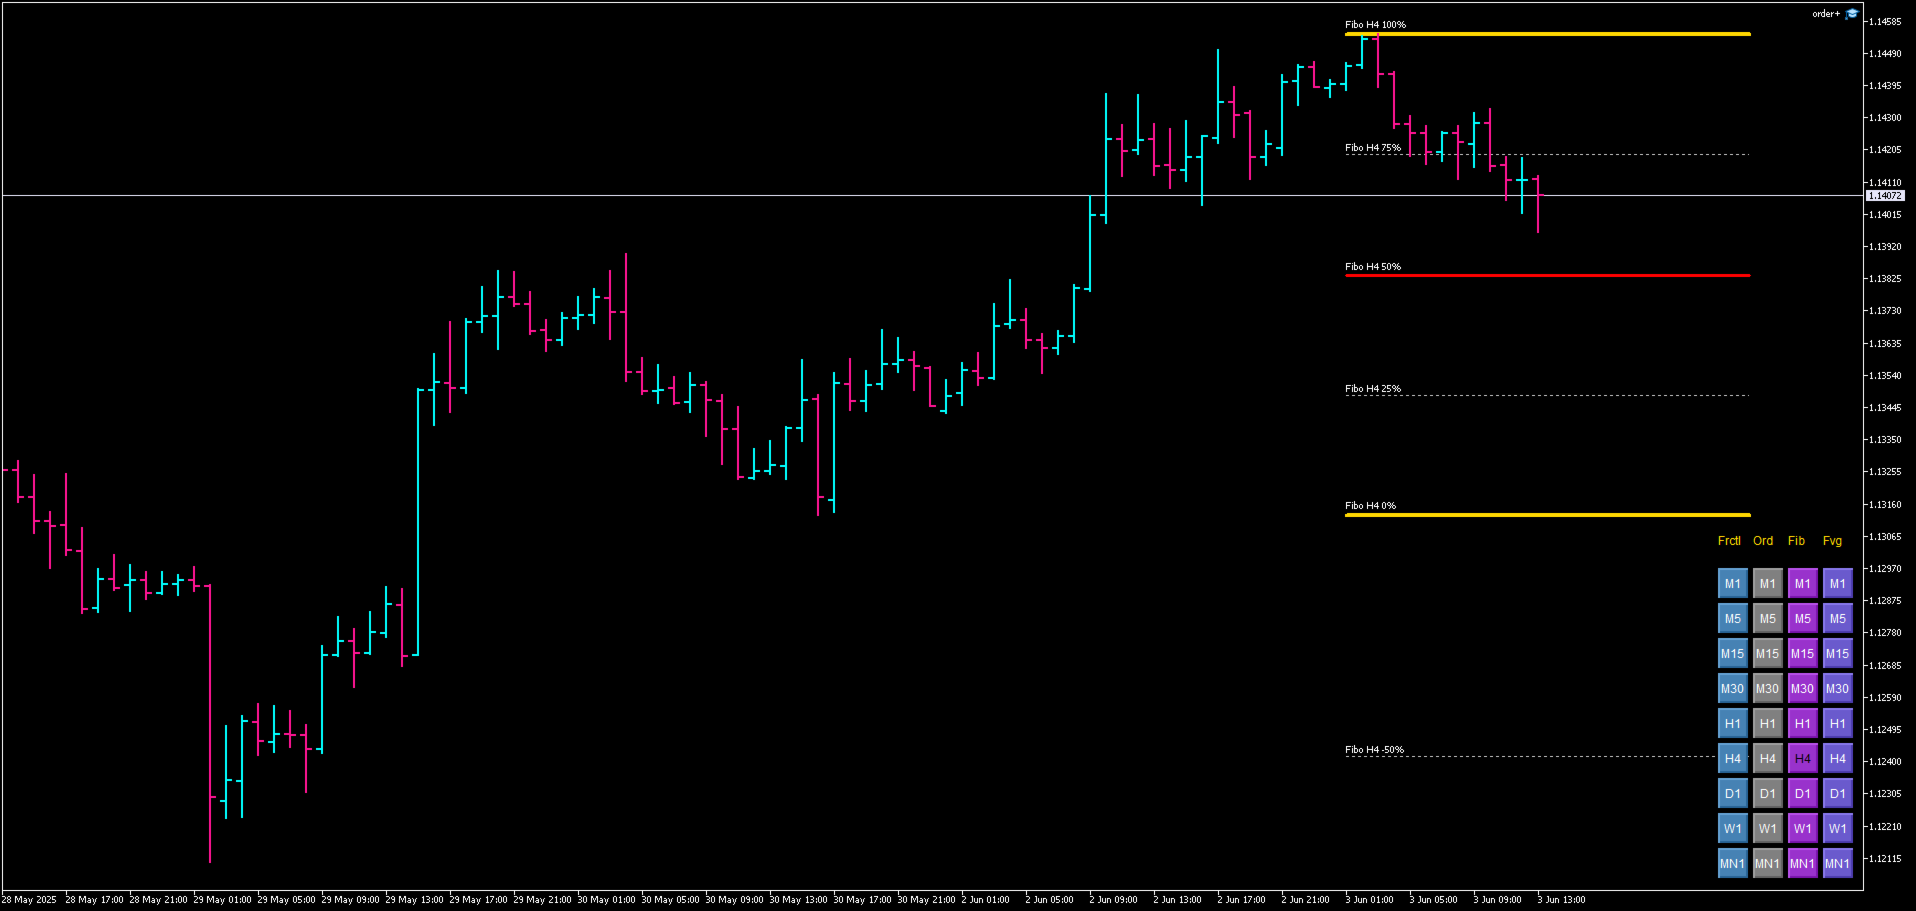Enable M5 in the Ord column
The image size is (1916, 911).
click(1767, 619)
